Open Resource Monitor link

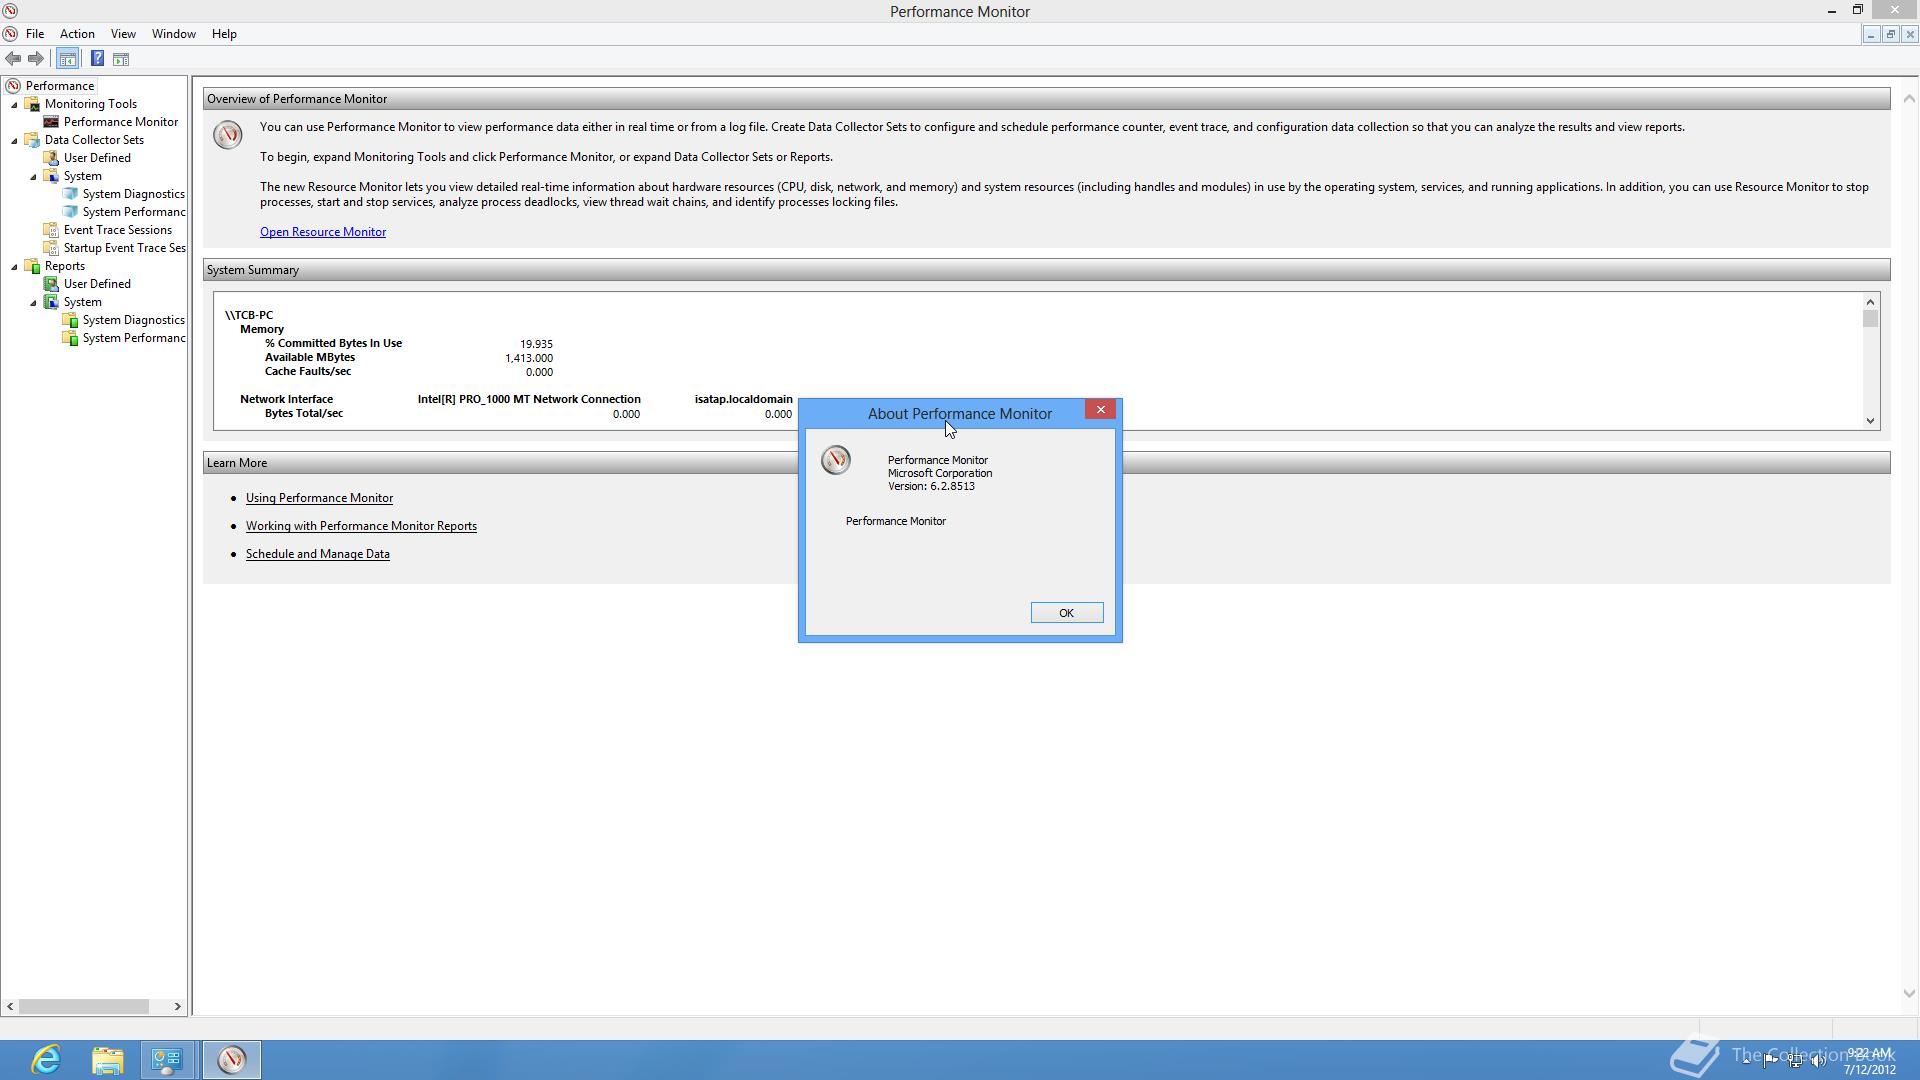(x=323, y=232)
